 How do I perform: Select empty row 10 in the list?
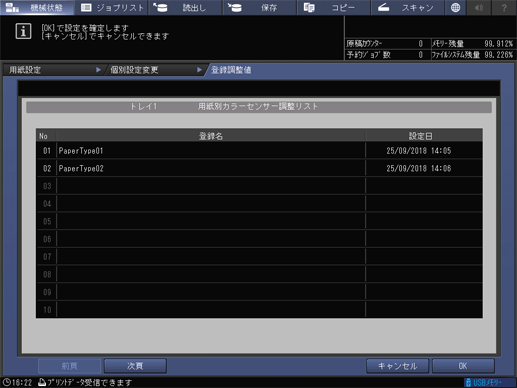(259, 310)
